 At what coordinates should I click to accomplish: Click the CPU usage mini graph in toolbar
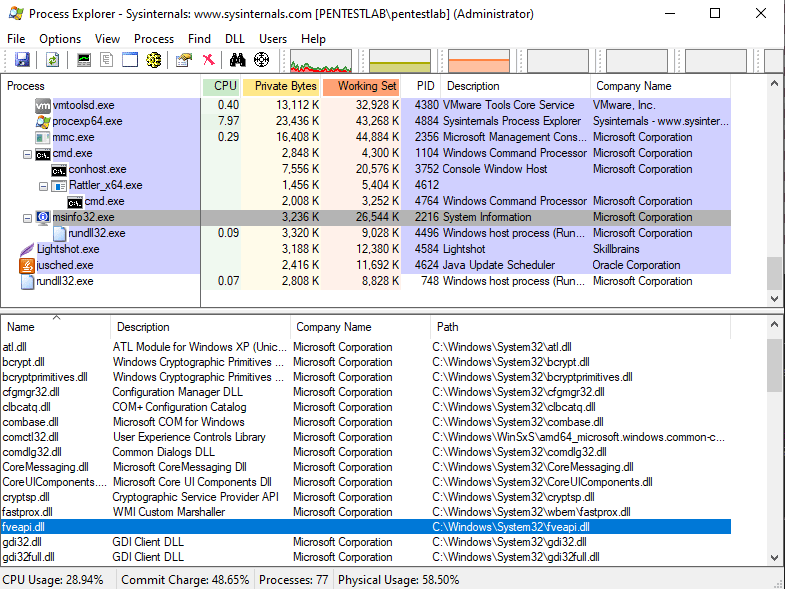point(321,61)
